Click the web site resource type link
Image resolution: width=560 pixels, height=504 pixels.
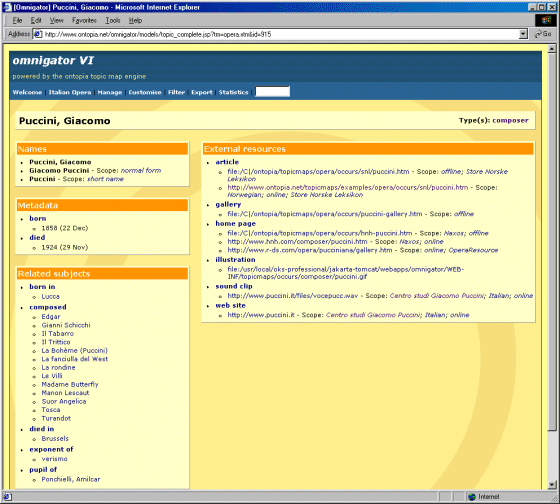(x=230, y=305)
